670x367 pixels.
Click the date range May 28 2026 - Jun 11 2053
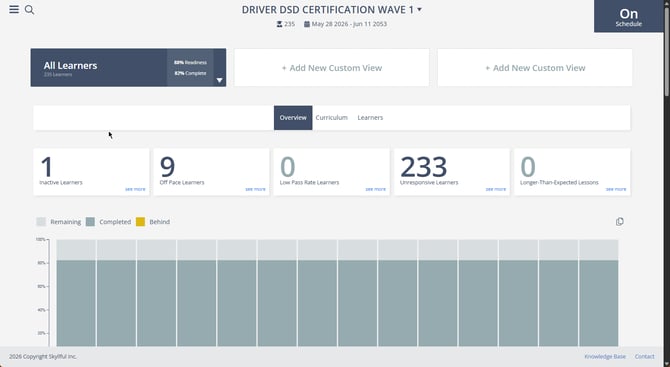pyautogui.click(x=349, y=24)
